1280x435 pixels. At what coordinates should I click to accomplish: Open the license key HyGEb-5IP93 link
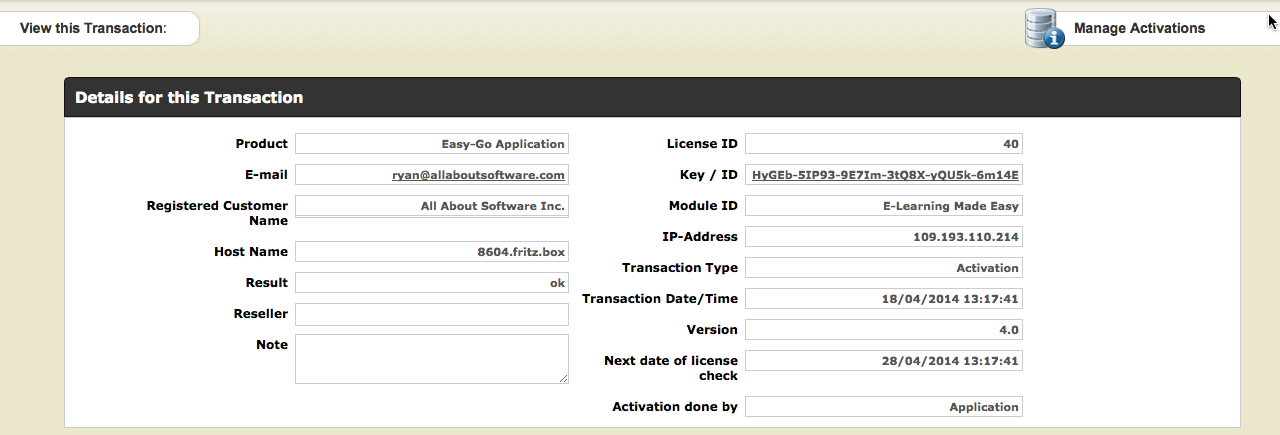[885, 175]
